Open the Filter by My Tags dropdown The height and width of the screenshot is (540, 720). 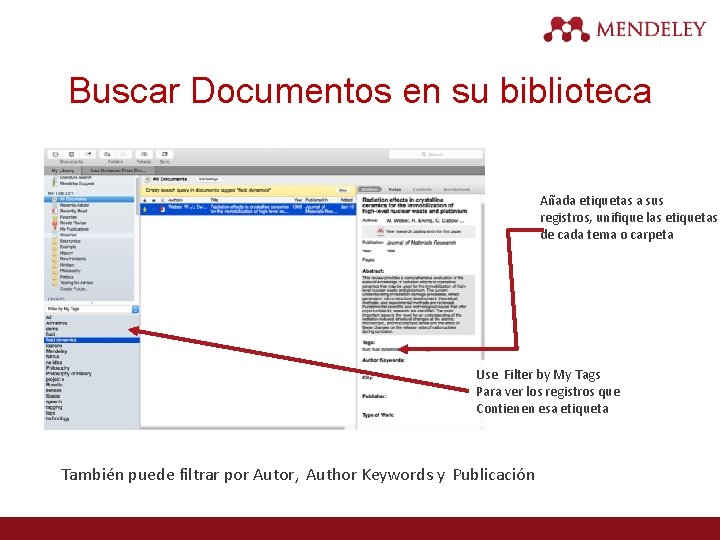pyautogui.click(x=92, y=309)
